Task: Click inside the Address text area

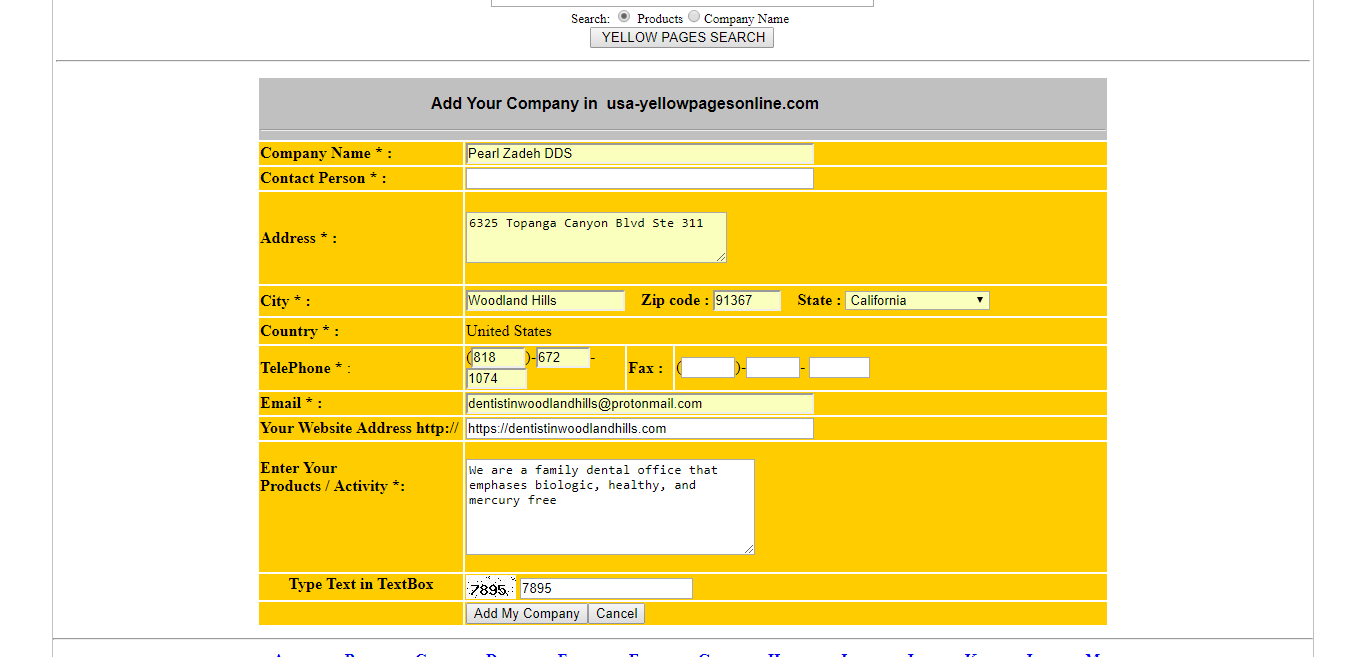Action: click(596, 238)
